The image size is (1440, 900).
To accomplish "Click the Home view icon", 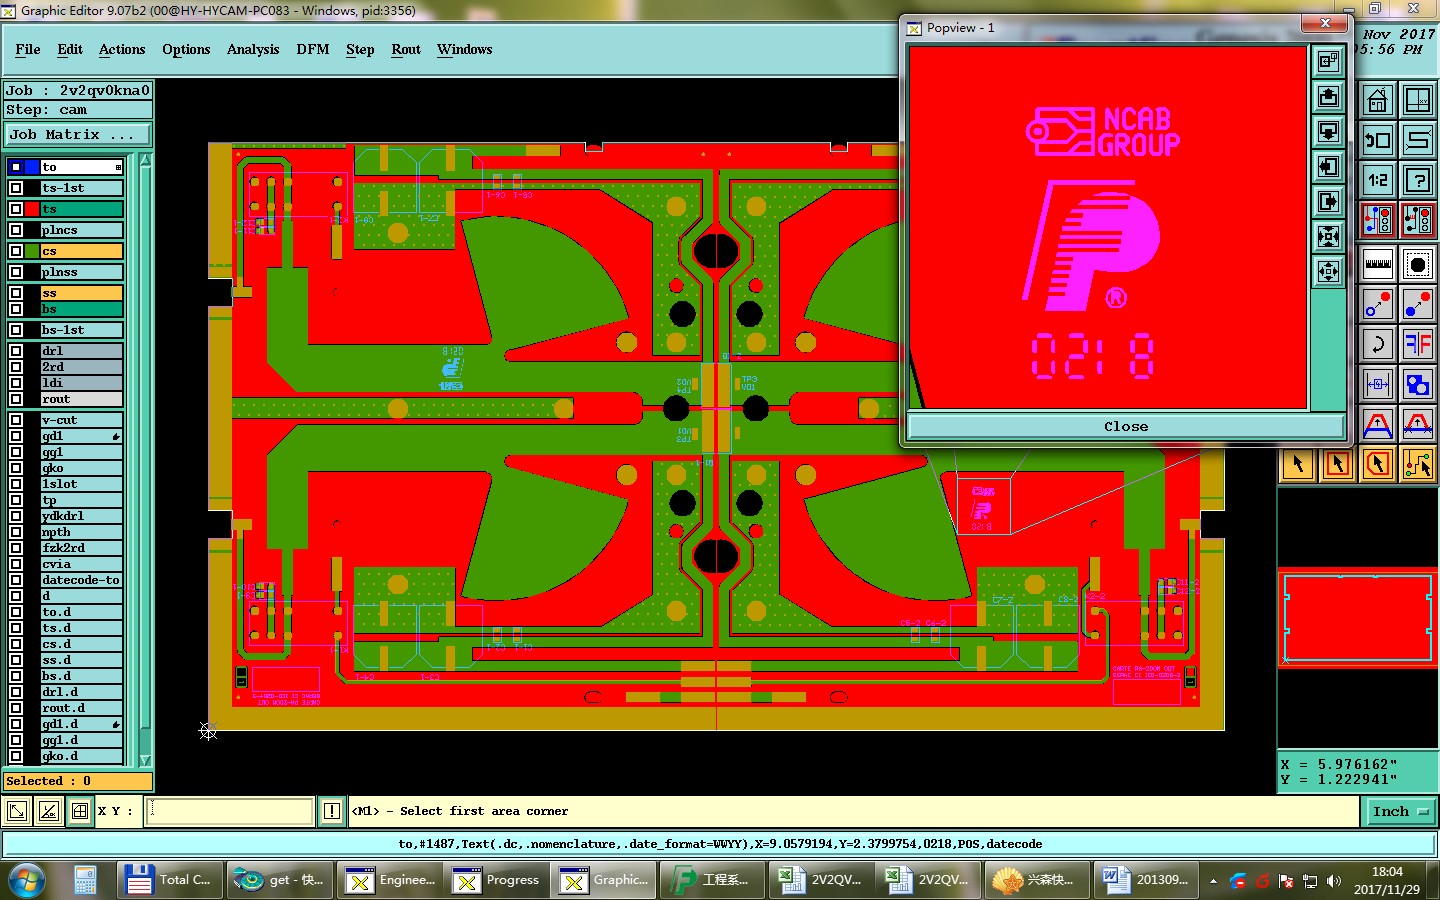I will tap(1378, 100).
